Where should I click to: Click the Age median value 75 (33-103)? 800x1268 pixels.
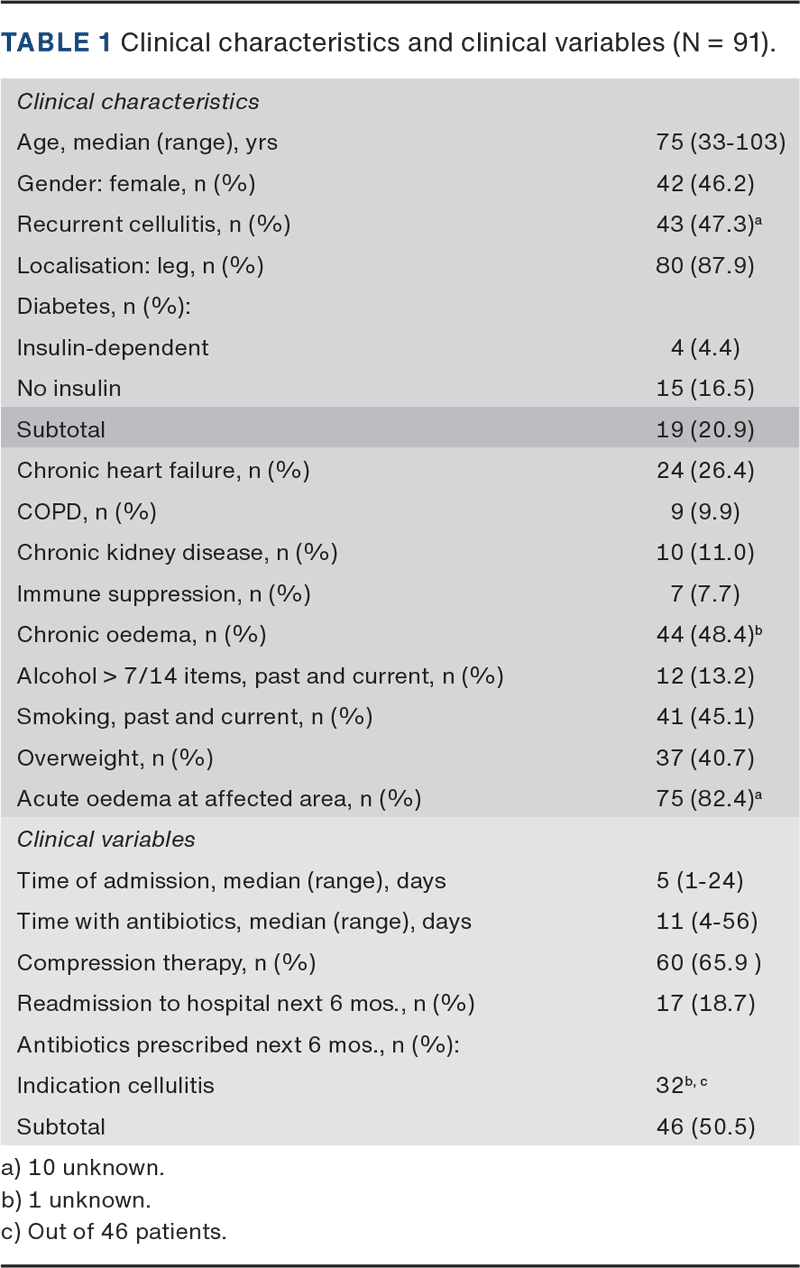click(720, 142)
